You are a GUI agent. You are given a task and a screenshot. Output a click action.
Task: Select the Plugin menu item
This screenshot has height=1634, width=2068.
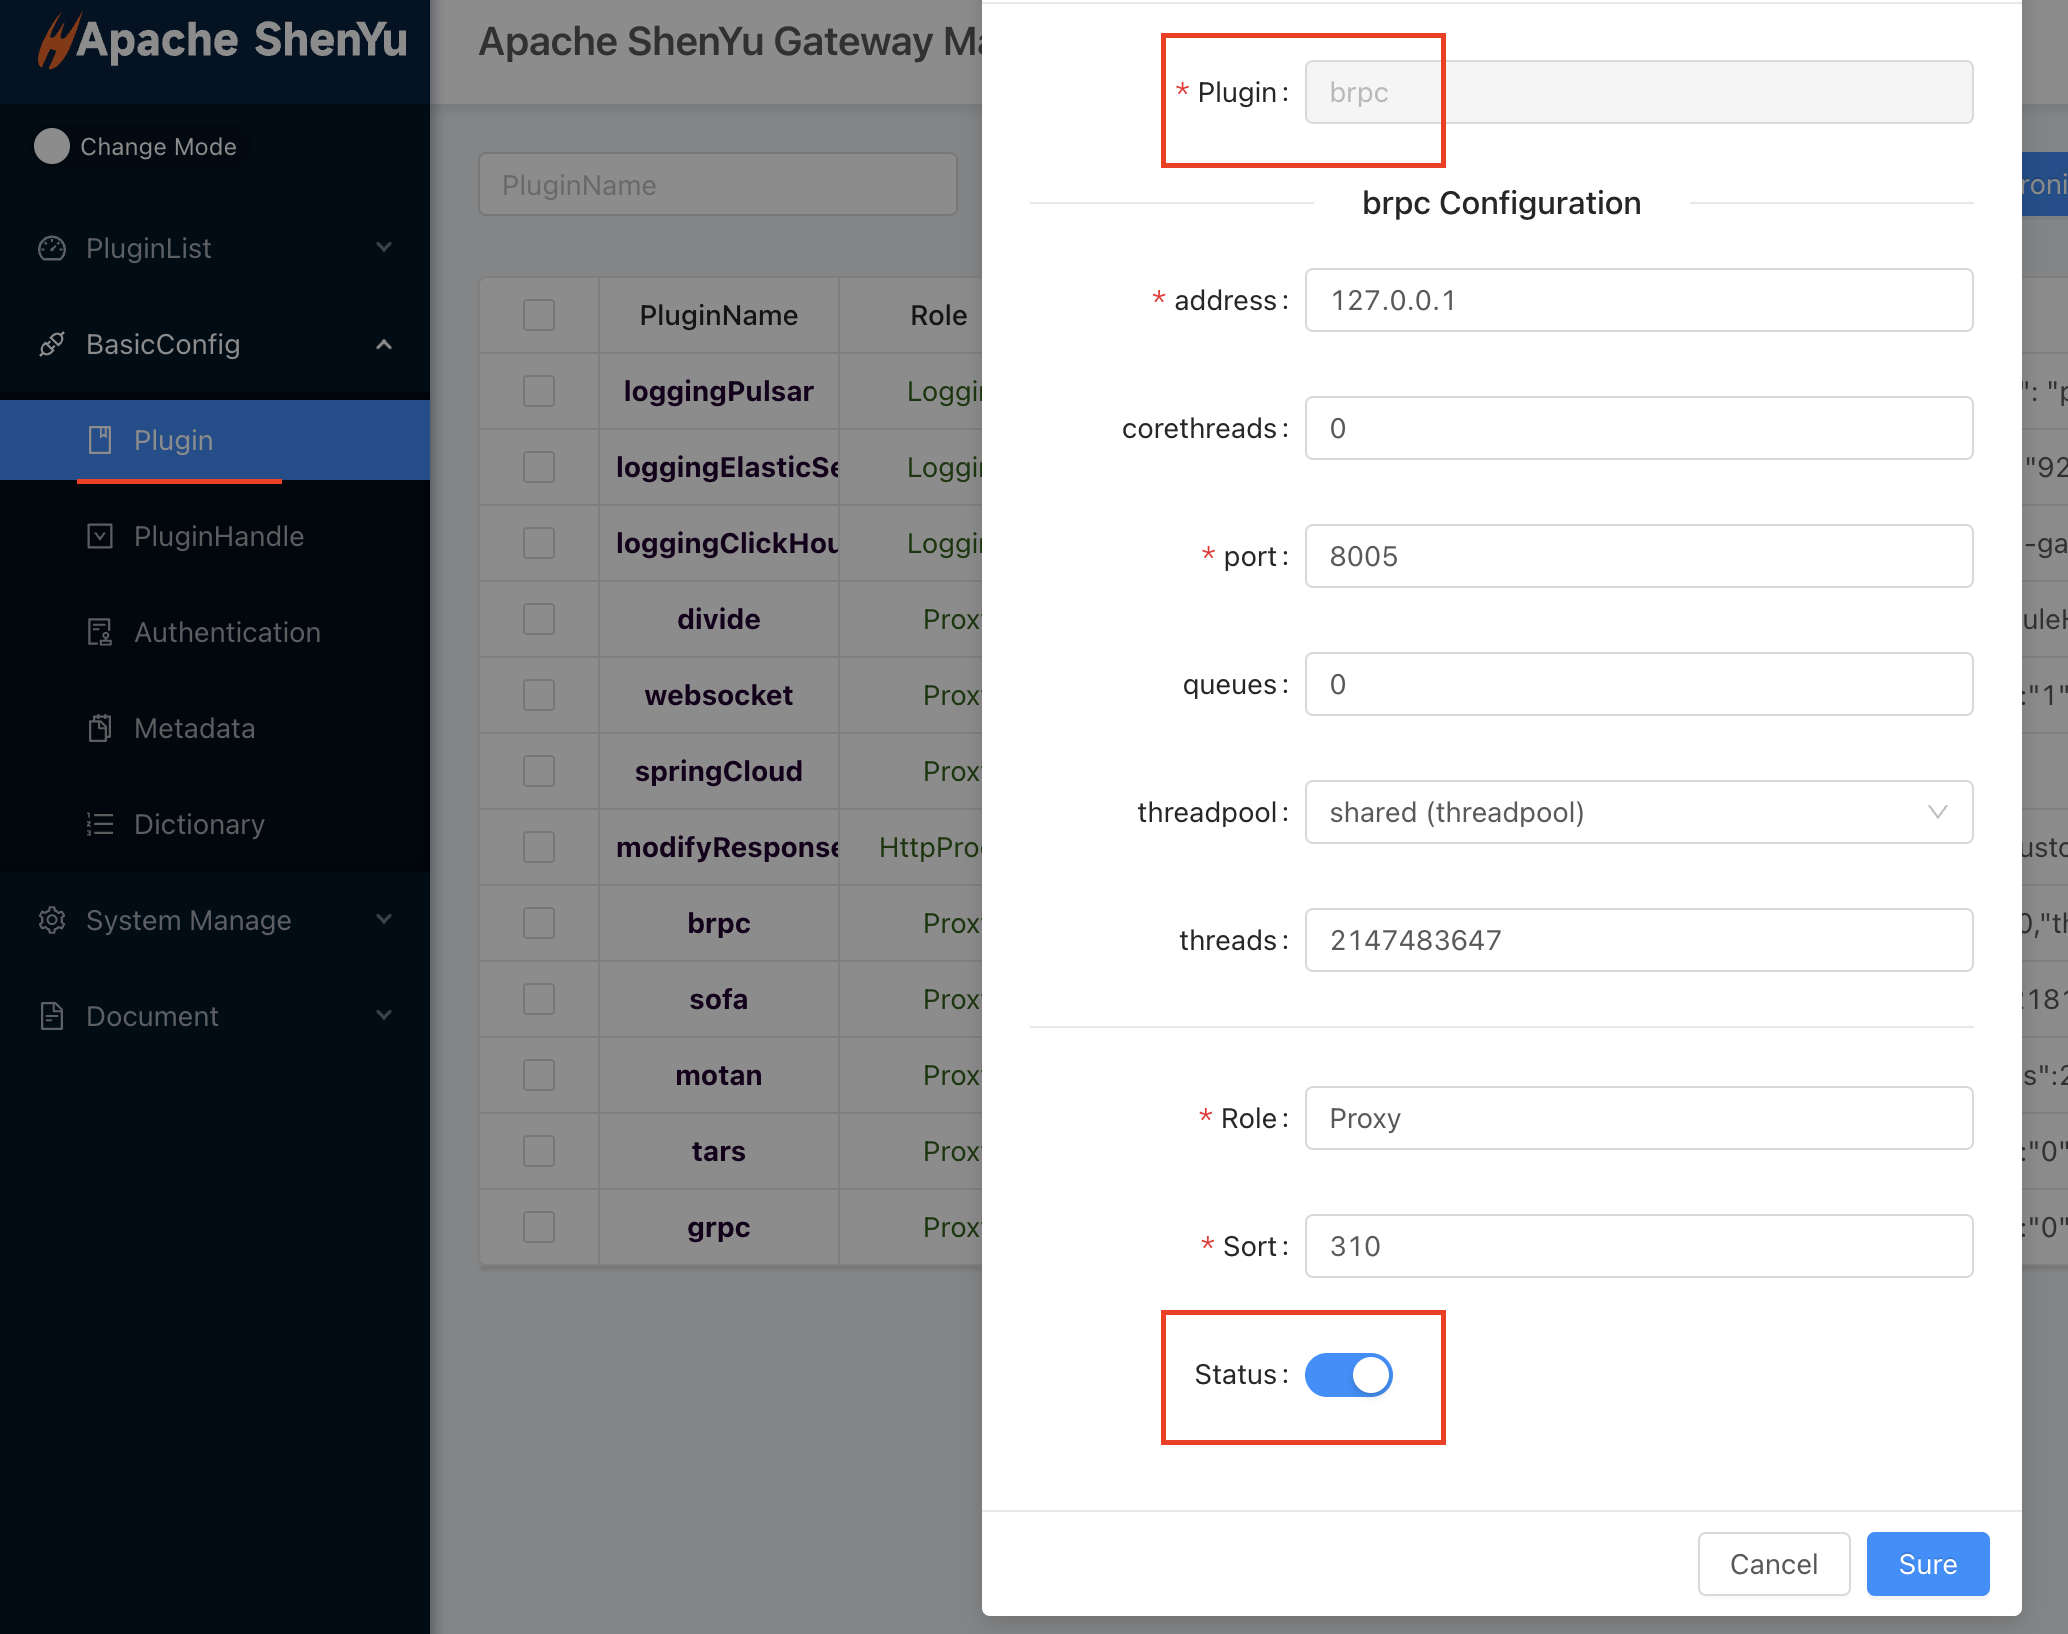pyautogui.click(x=174, y=440)
